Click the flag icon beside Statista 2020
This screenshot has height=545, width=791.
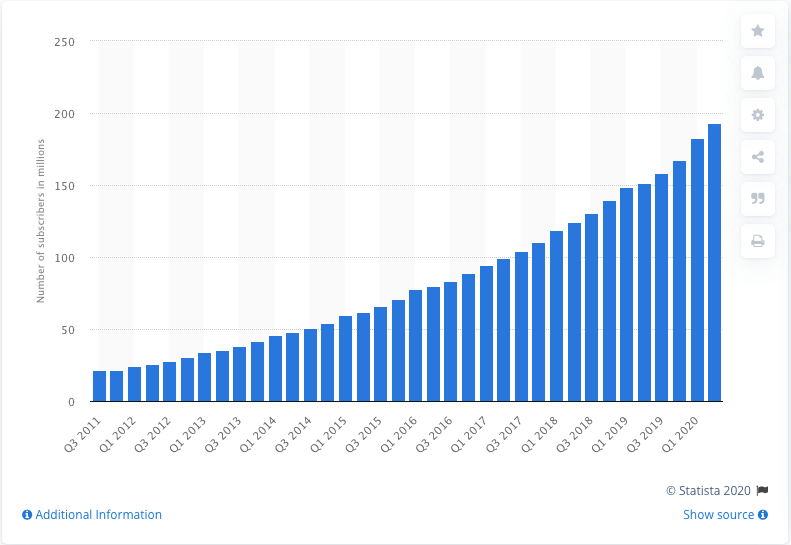click(762, 490)
